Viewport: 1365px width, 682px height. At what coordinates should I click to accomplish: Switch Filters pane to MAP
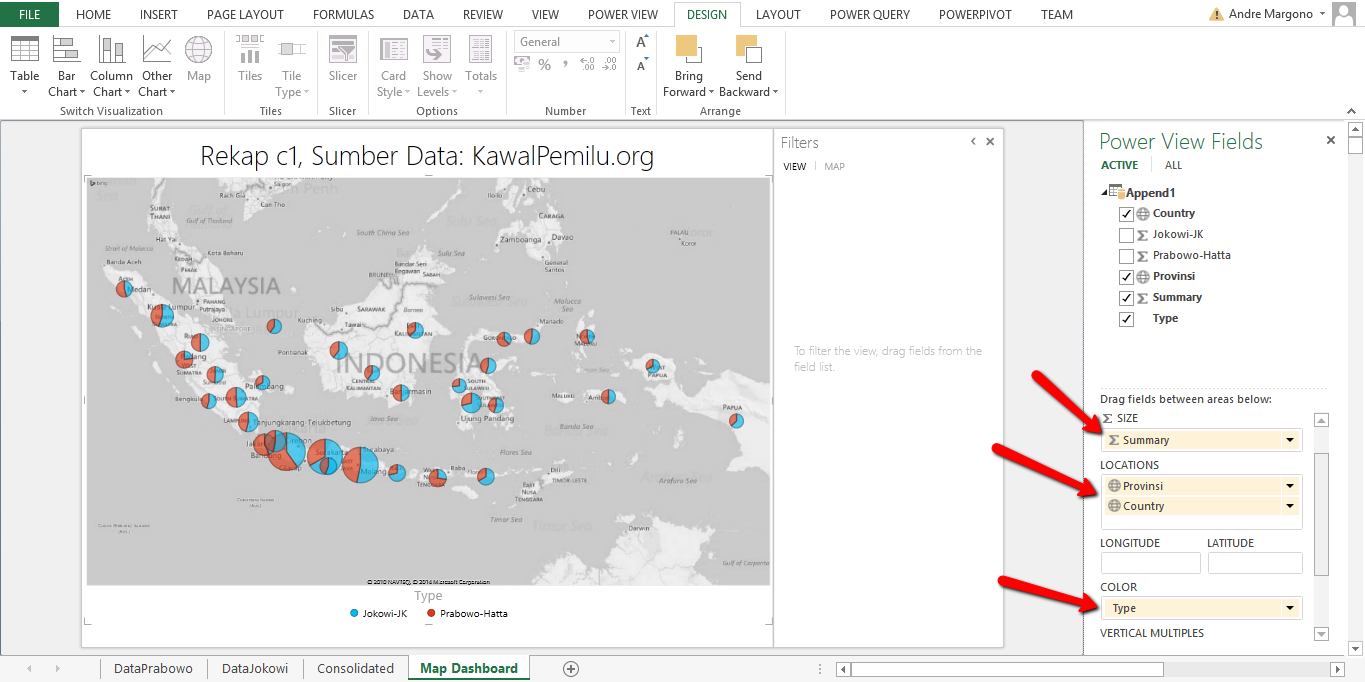(x=834, y=167)
